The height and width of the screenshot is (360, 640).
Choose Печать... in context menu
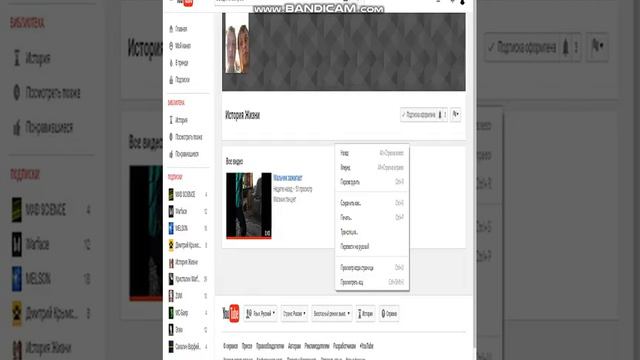coord(372,218)
